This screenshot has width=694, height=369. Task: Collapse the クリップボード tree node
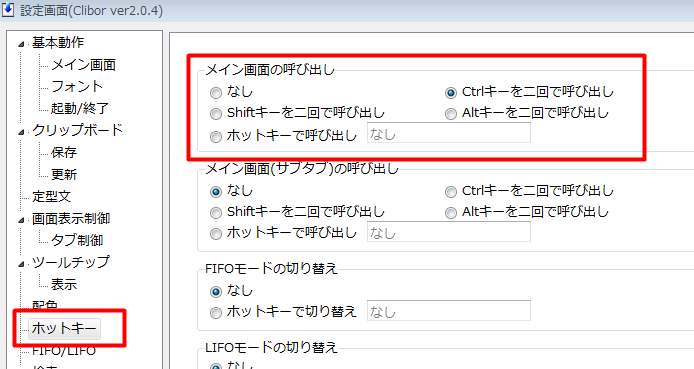pos(21,132)
